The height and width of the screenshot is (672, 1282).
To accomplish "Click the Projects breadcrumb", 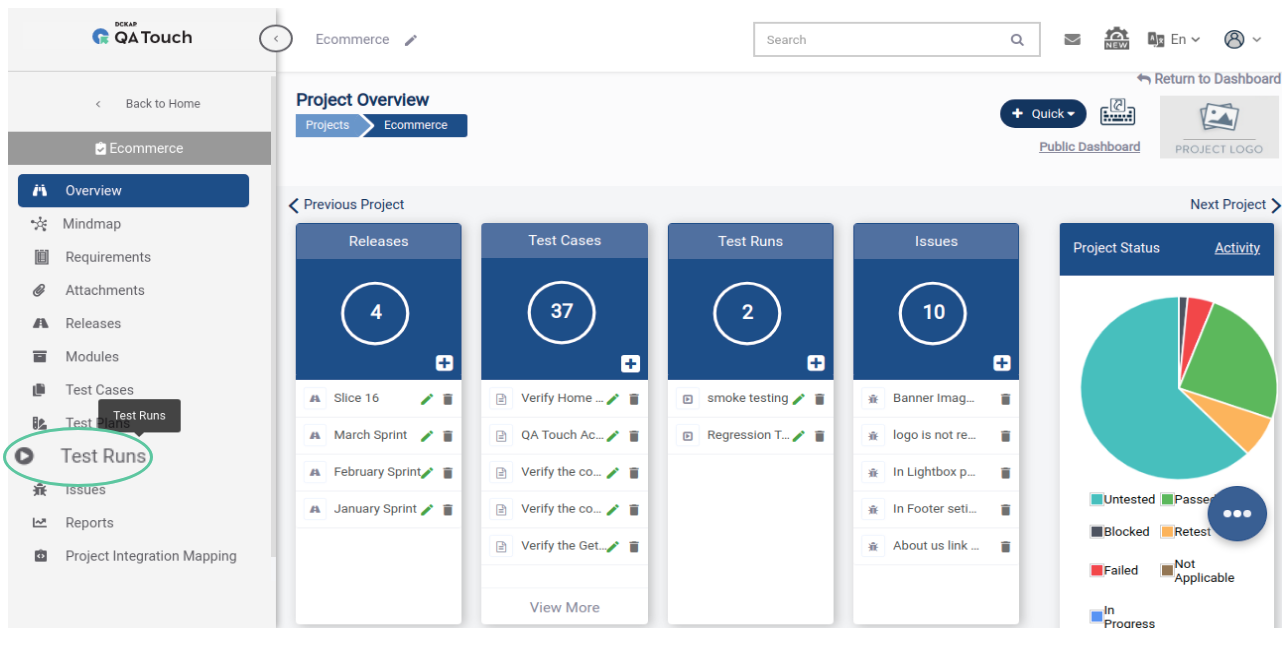I will 327,126.
